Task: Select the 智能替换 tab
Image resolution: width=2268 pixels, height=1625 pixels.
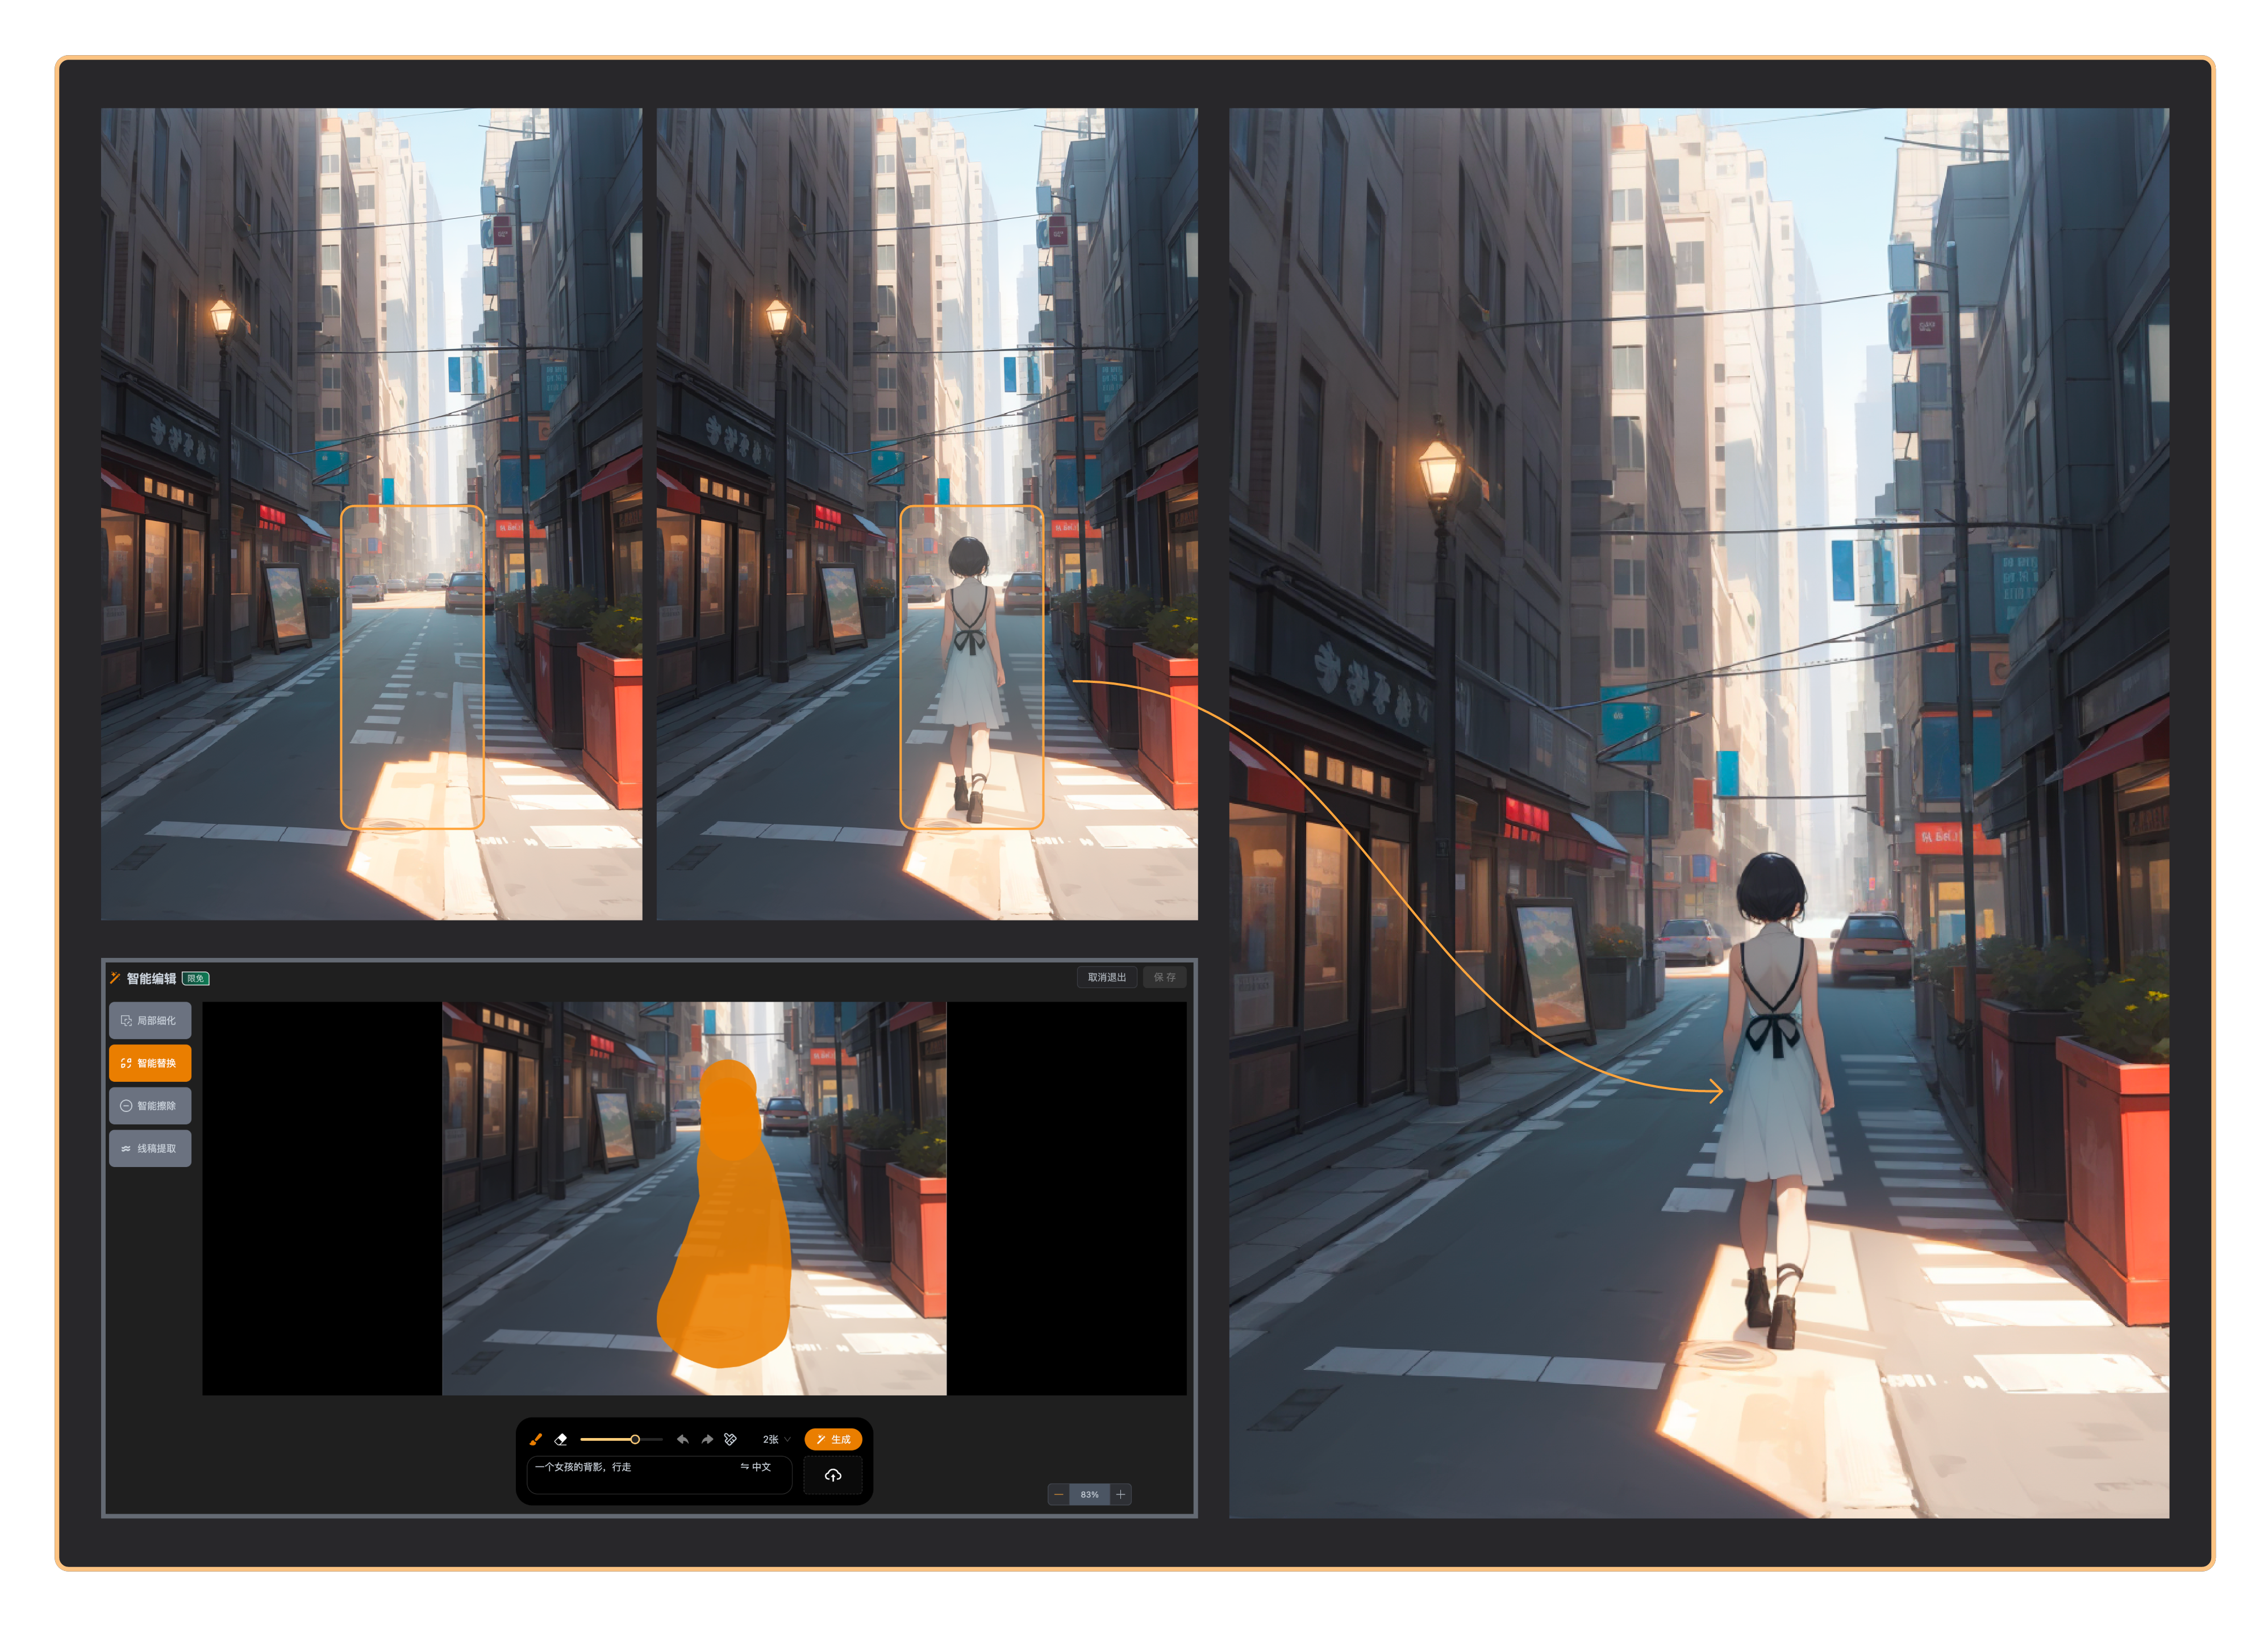Action: click(x=150, y=1063)
